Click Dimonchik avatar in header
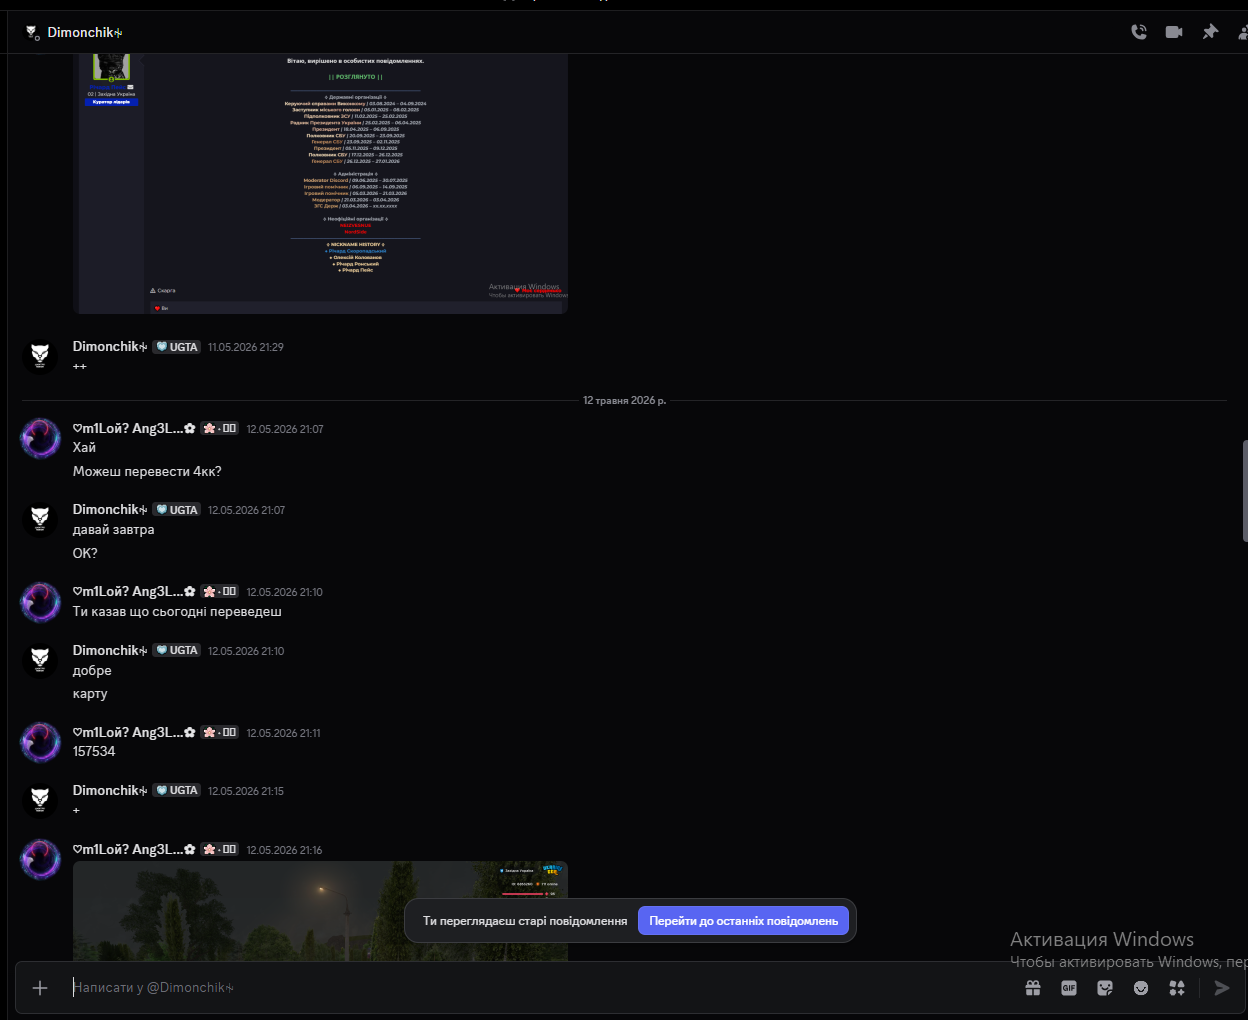The height and width of the screenshot is (1020, 1248). (32, 33)
